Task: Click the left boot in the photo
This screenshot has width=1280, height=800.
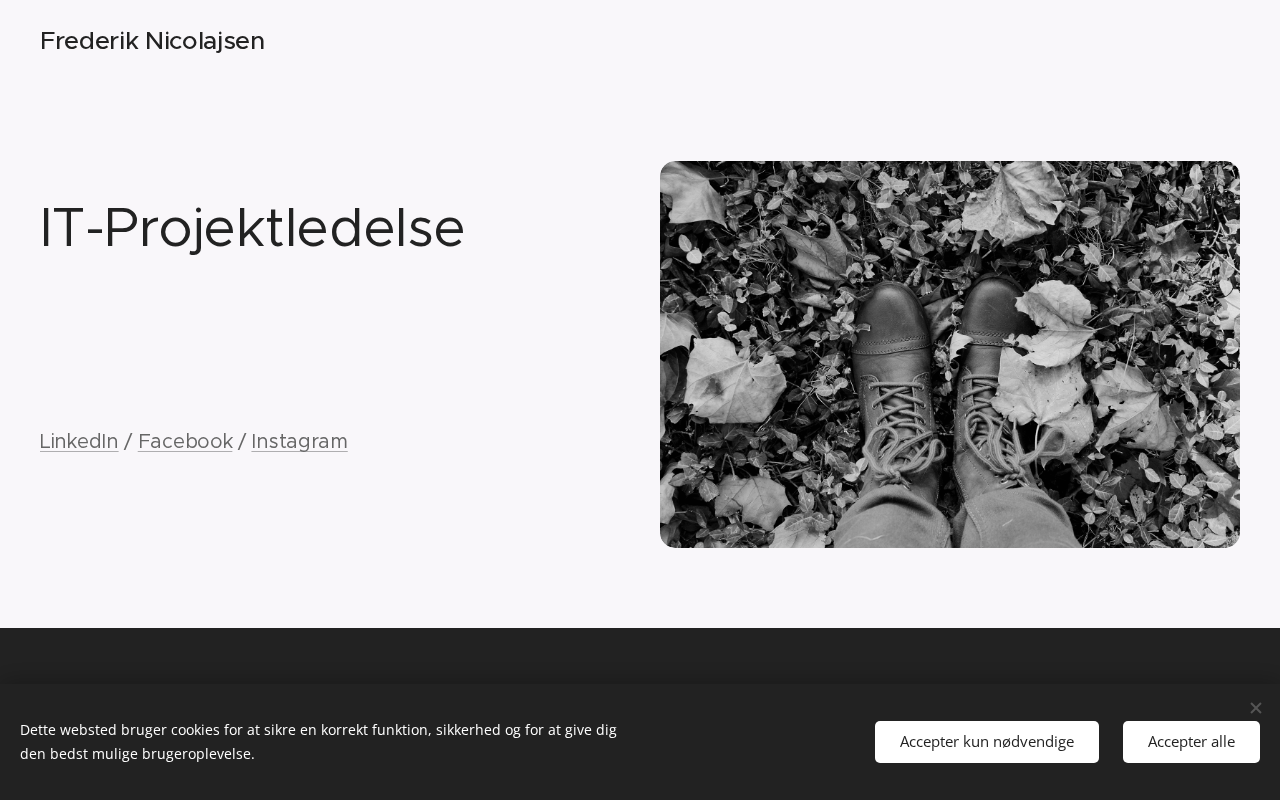Action: click(x=895, y=400)
